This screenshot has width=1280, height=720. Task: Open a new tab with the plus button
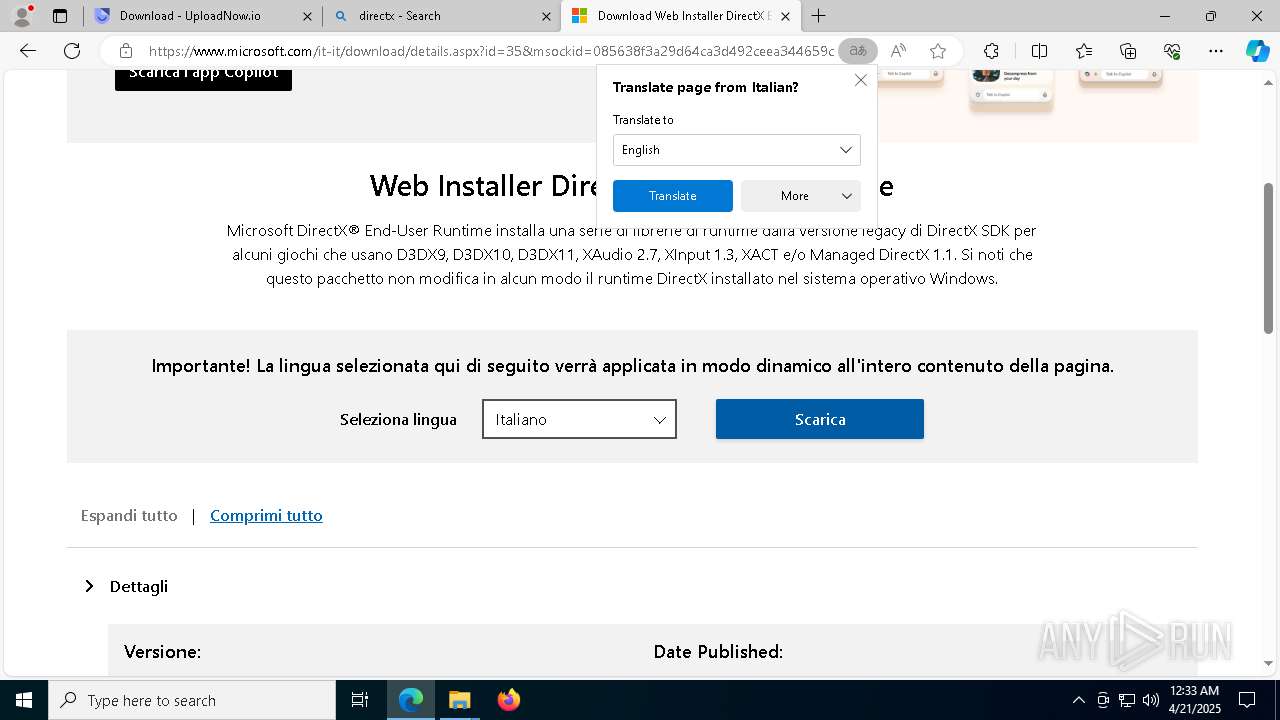tap(818, 16)
